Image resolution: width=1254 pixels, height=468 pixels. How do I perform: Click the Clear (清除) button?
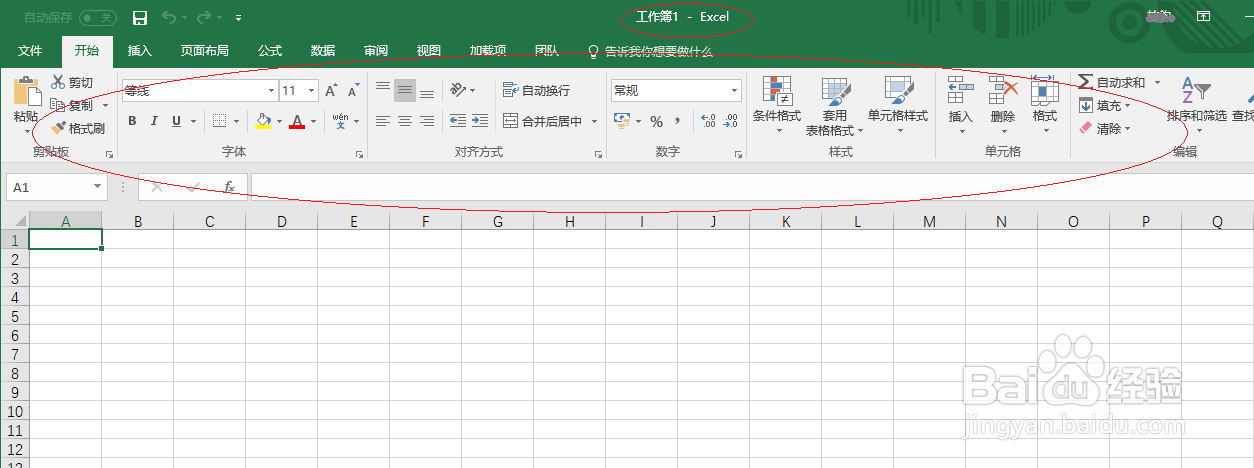(x=1101, y=128)
